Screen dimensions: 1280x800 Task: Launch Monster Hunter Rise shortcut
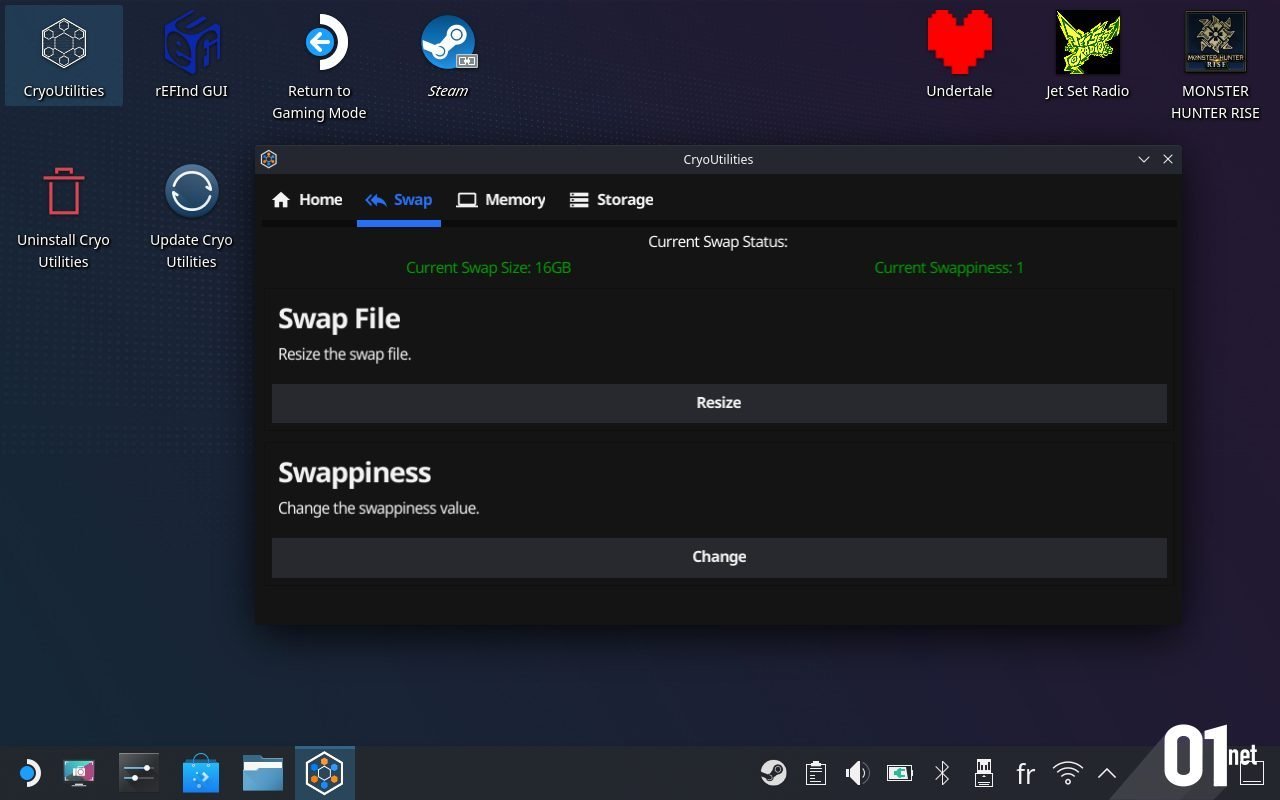point(1215,67)
